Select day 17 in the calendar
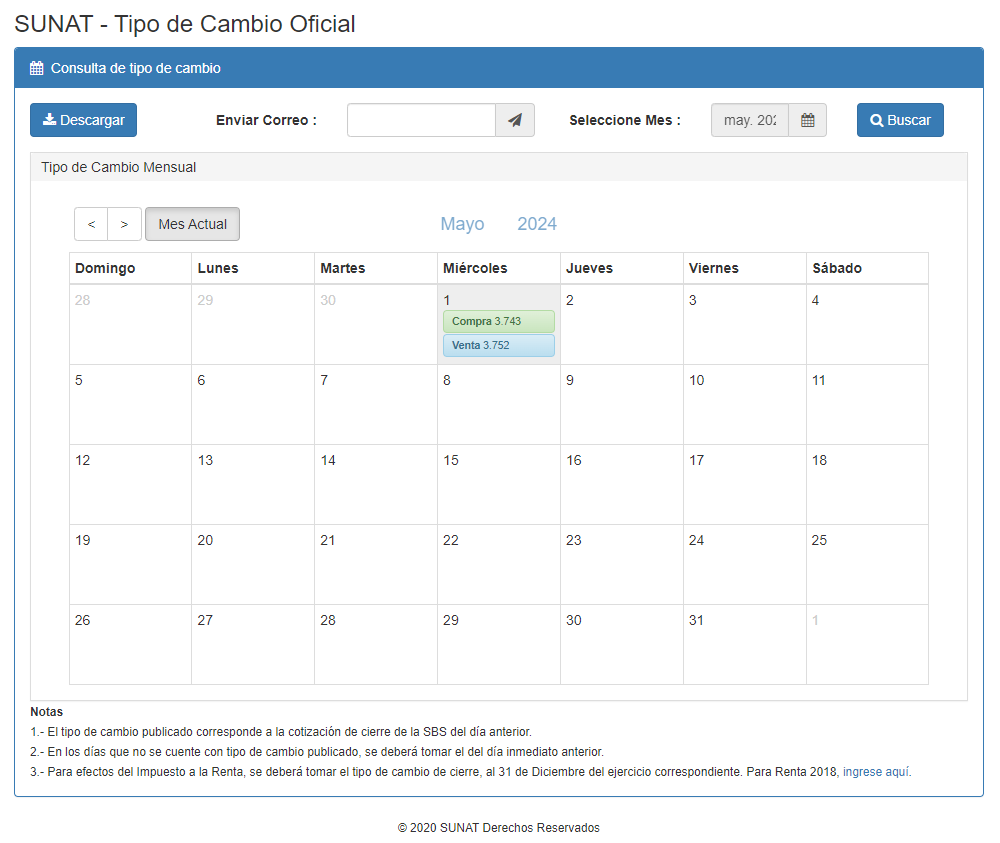1000x843 pixels. coord(745,485)
